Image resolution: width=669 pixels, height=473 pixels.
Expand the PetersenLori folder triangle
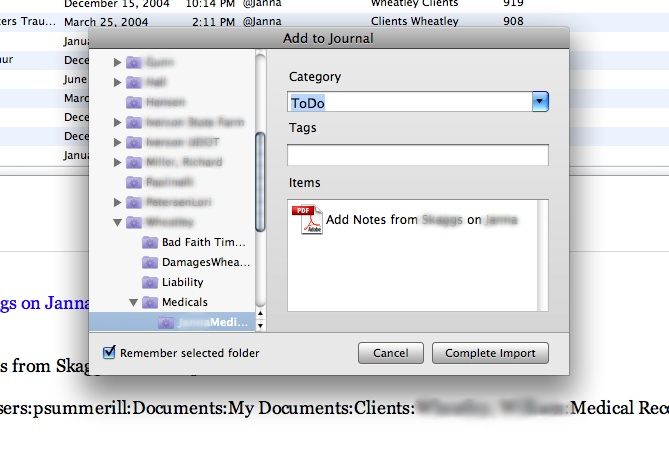click(x=117, y=202)
